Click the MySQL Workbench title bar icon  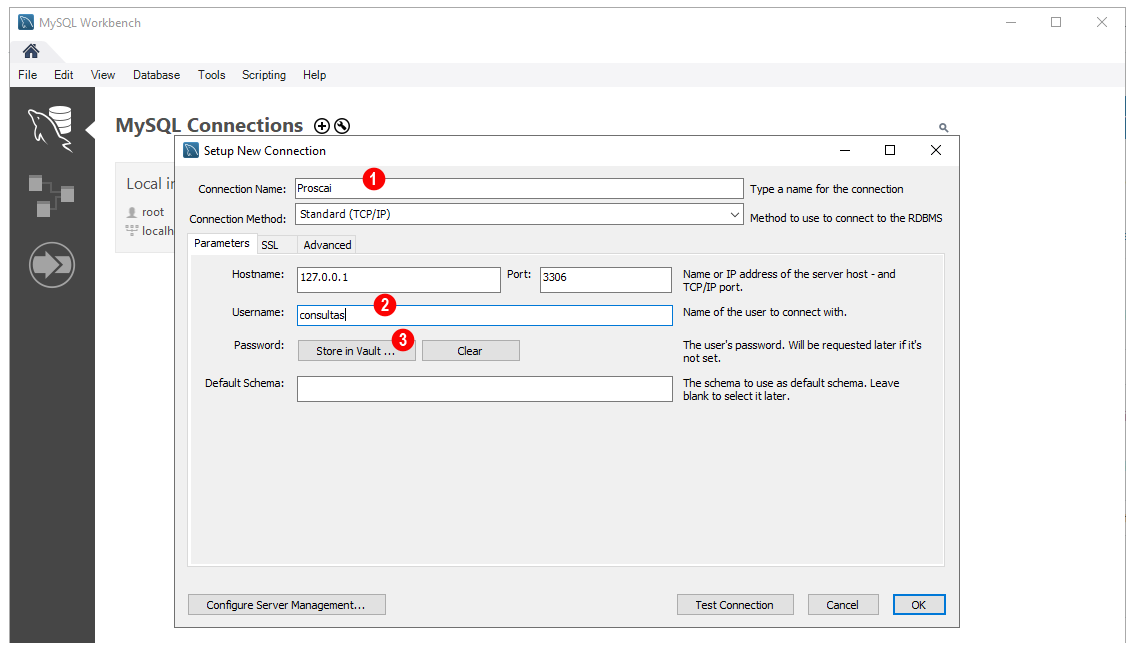[x=26, y=22]
